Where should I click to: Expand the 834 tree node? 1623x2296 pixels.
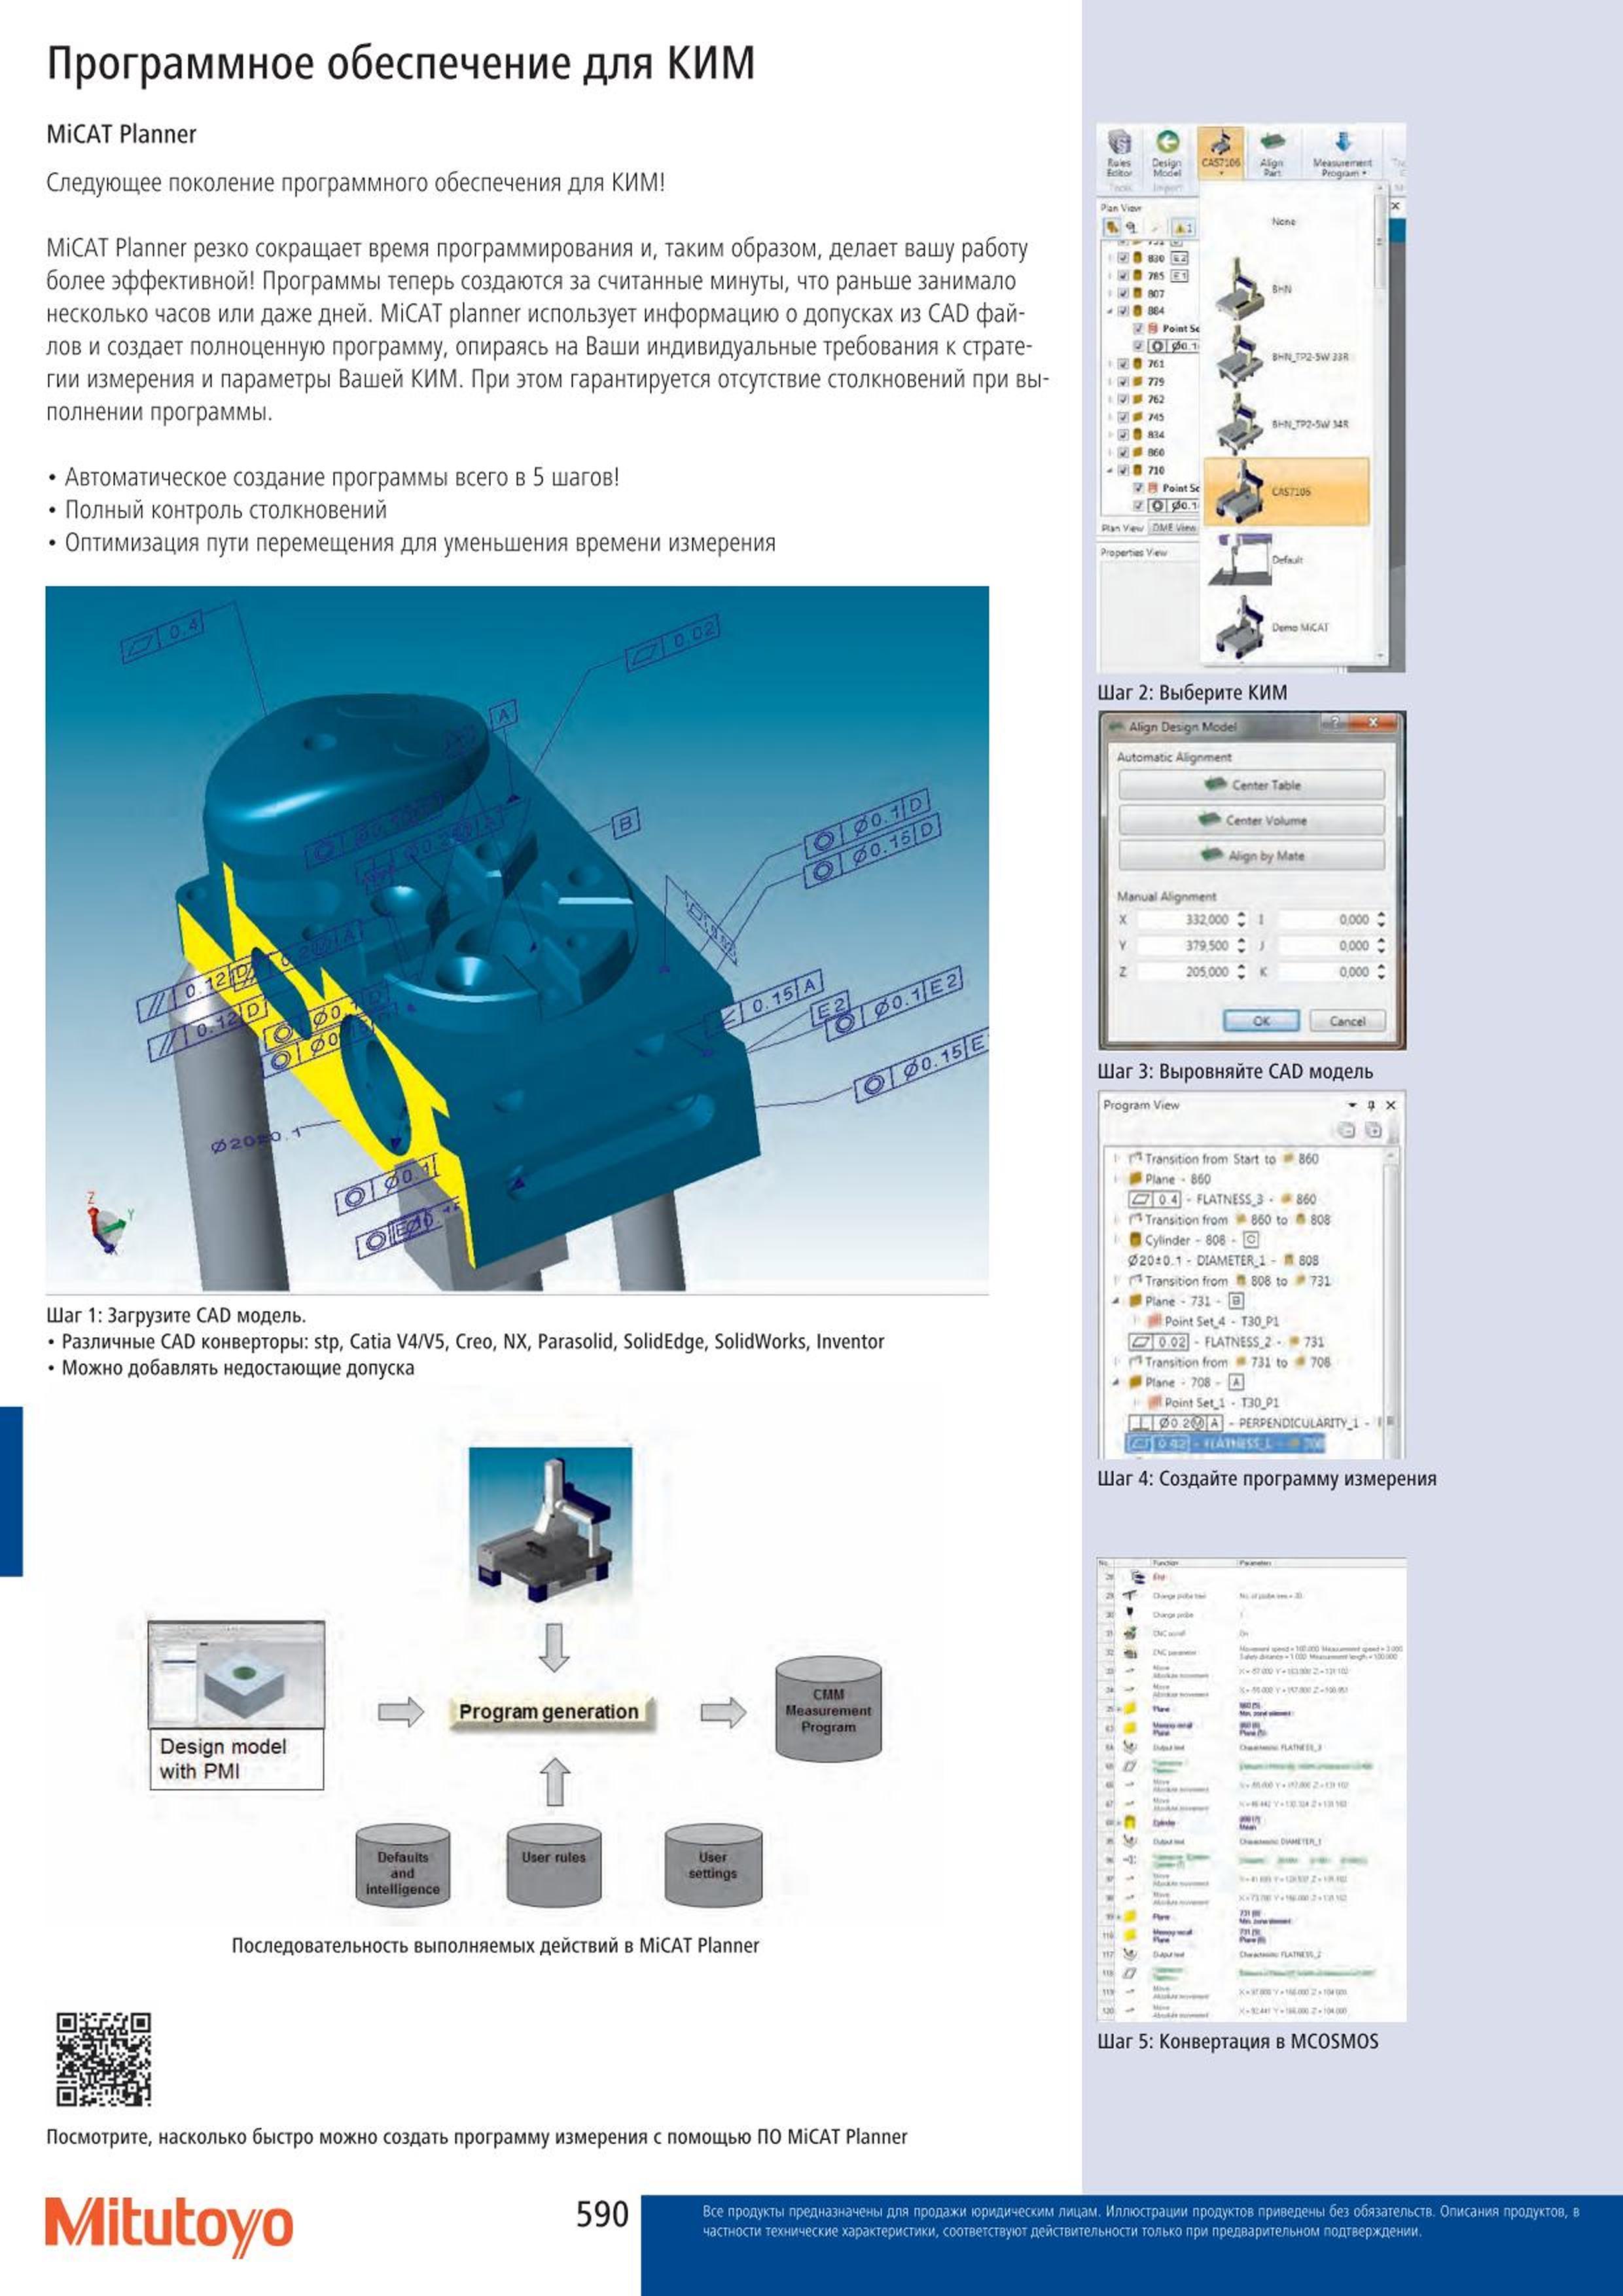click(x=1110, y=435)
